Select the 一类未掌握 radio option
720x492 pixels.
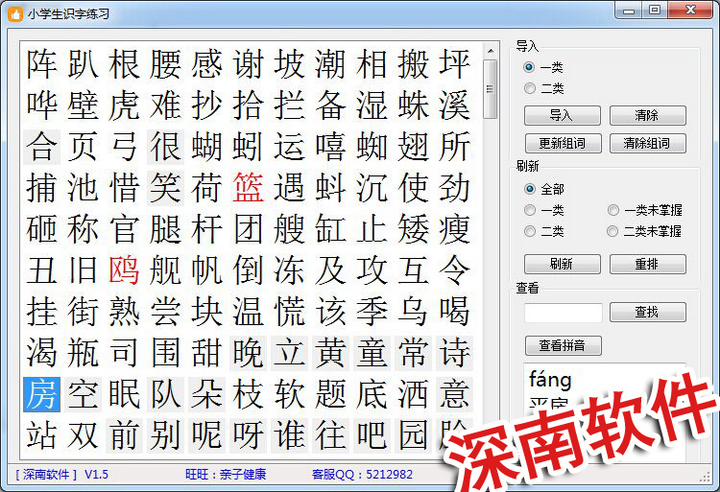[x=613, y=210]
